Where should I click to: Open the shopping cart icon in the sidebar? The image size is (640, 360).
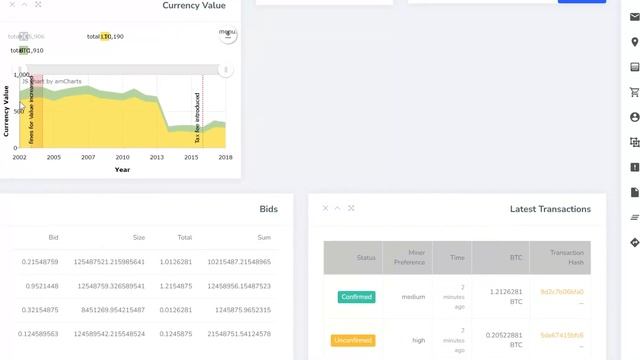(x=635, y=92)
